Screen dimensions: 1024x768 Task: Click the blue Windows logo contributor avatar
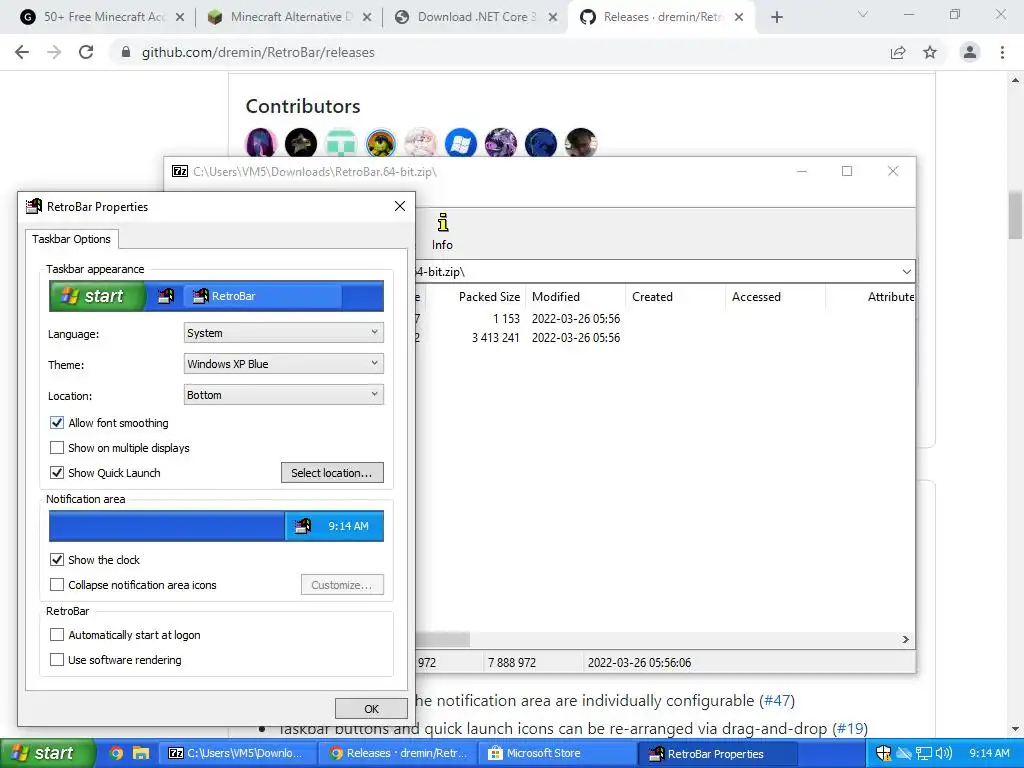461,143
